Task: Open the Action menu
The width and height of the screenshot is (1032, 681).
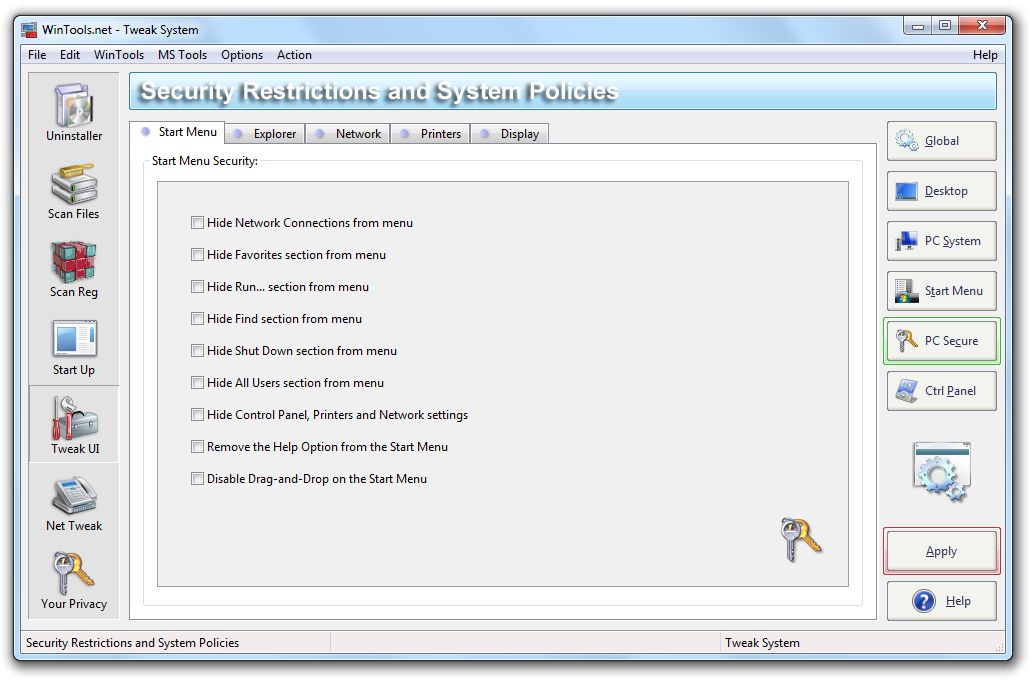Action: pyautogui.click(x=294, y=55)
